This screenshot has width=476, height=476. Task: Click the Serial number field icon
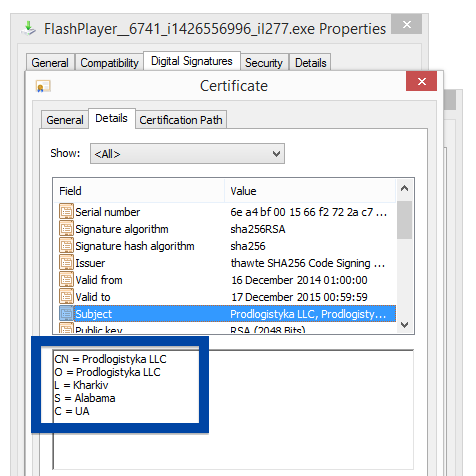click(66, 211)
